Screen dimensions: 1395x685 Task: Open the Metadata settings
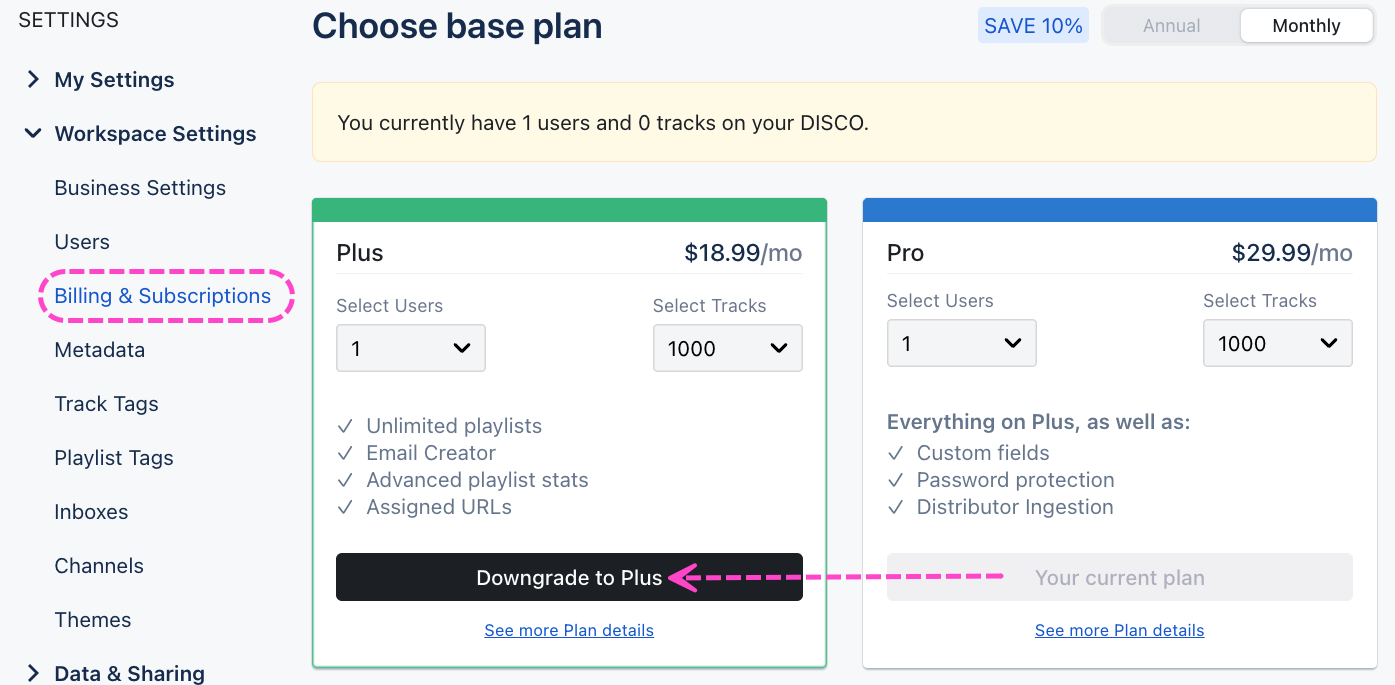pyautogui.click(x=100, y=350)
